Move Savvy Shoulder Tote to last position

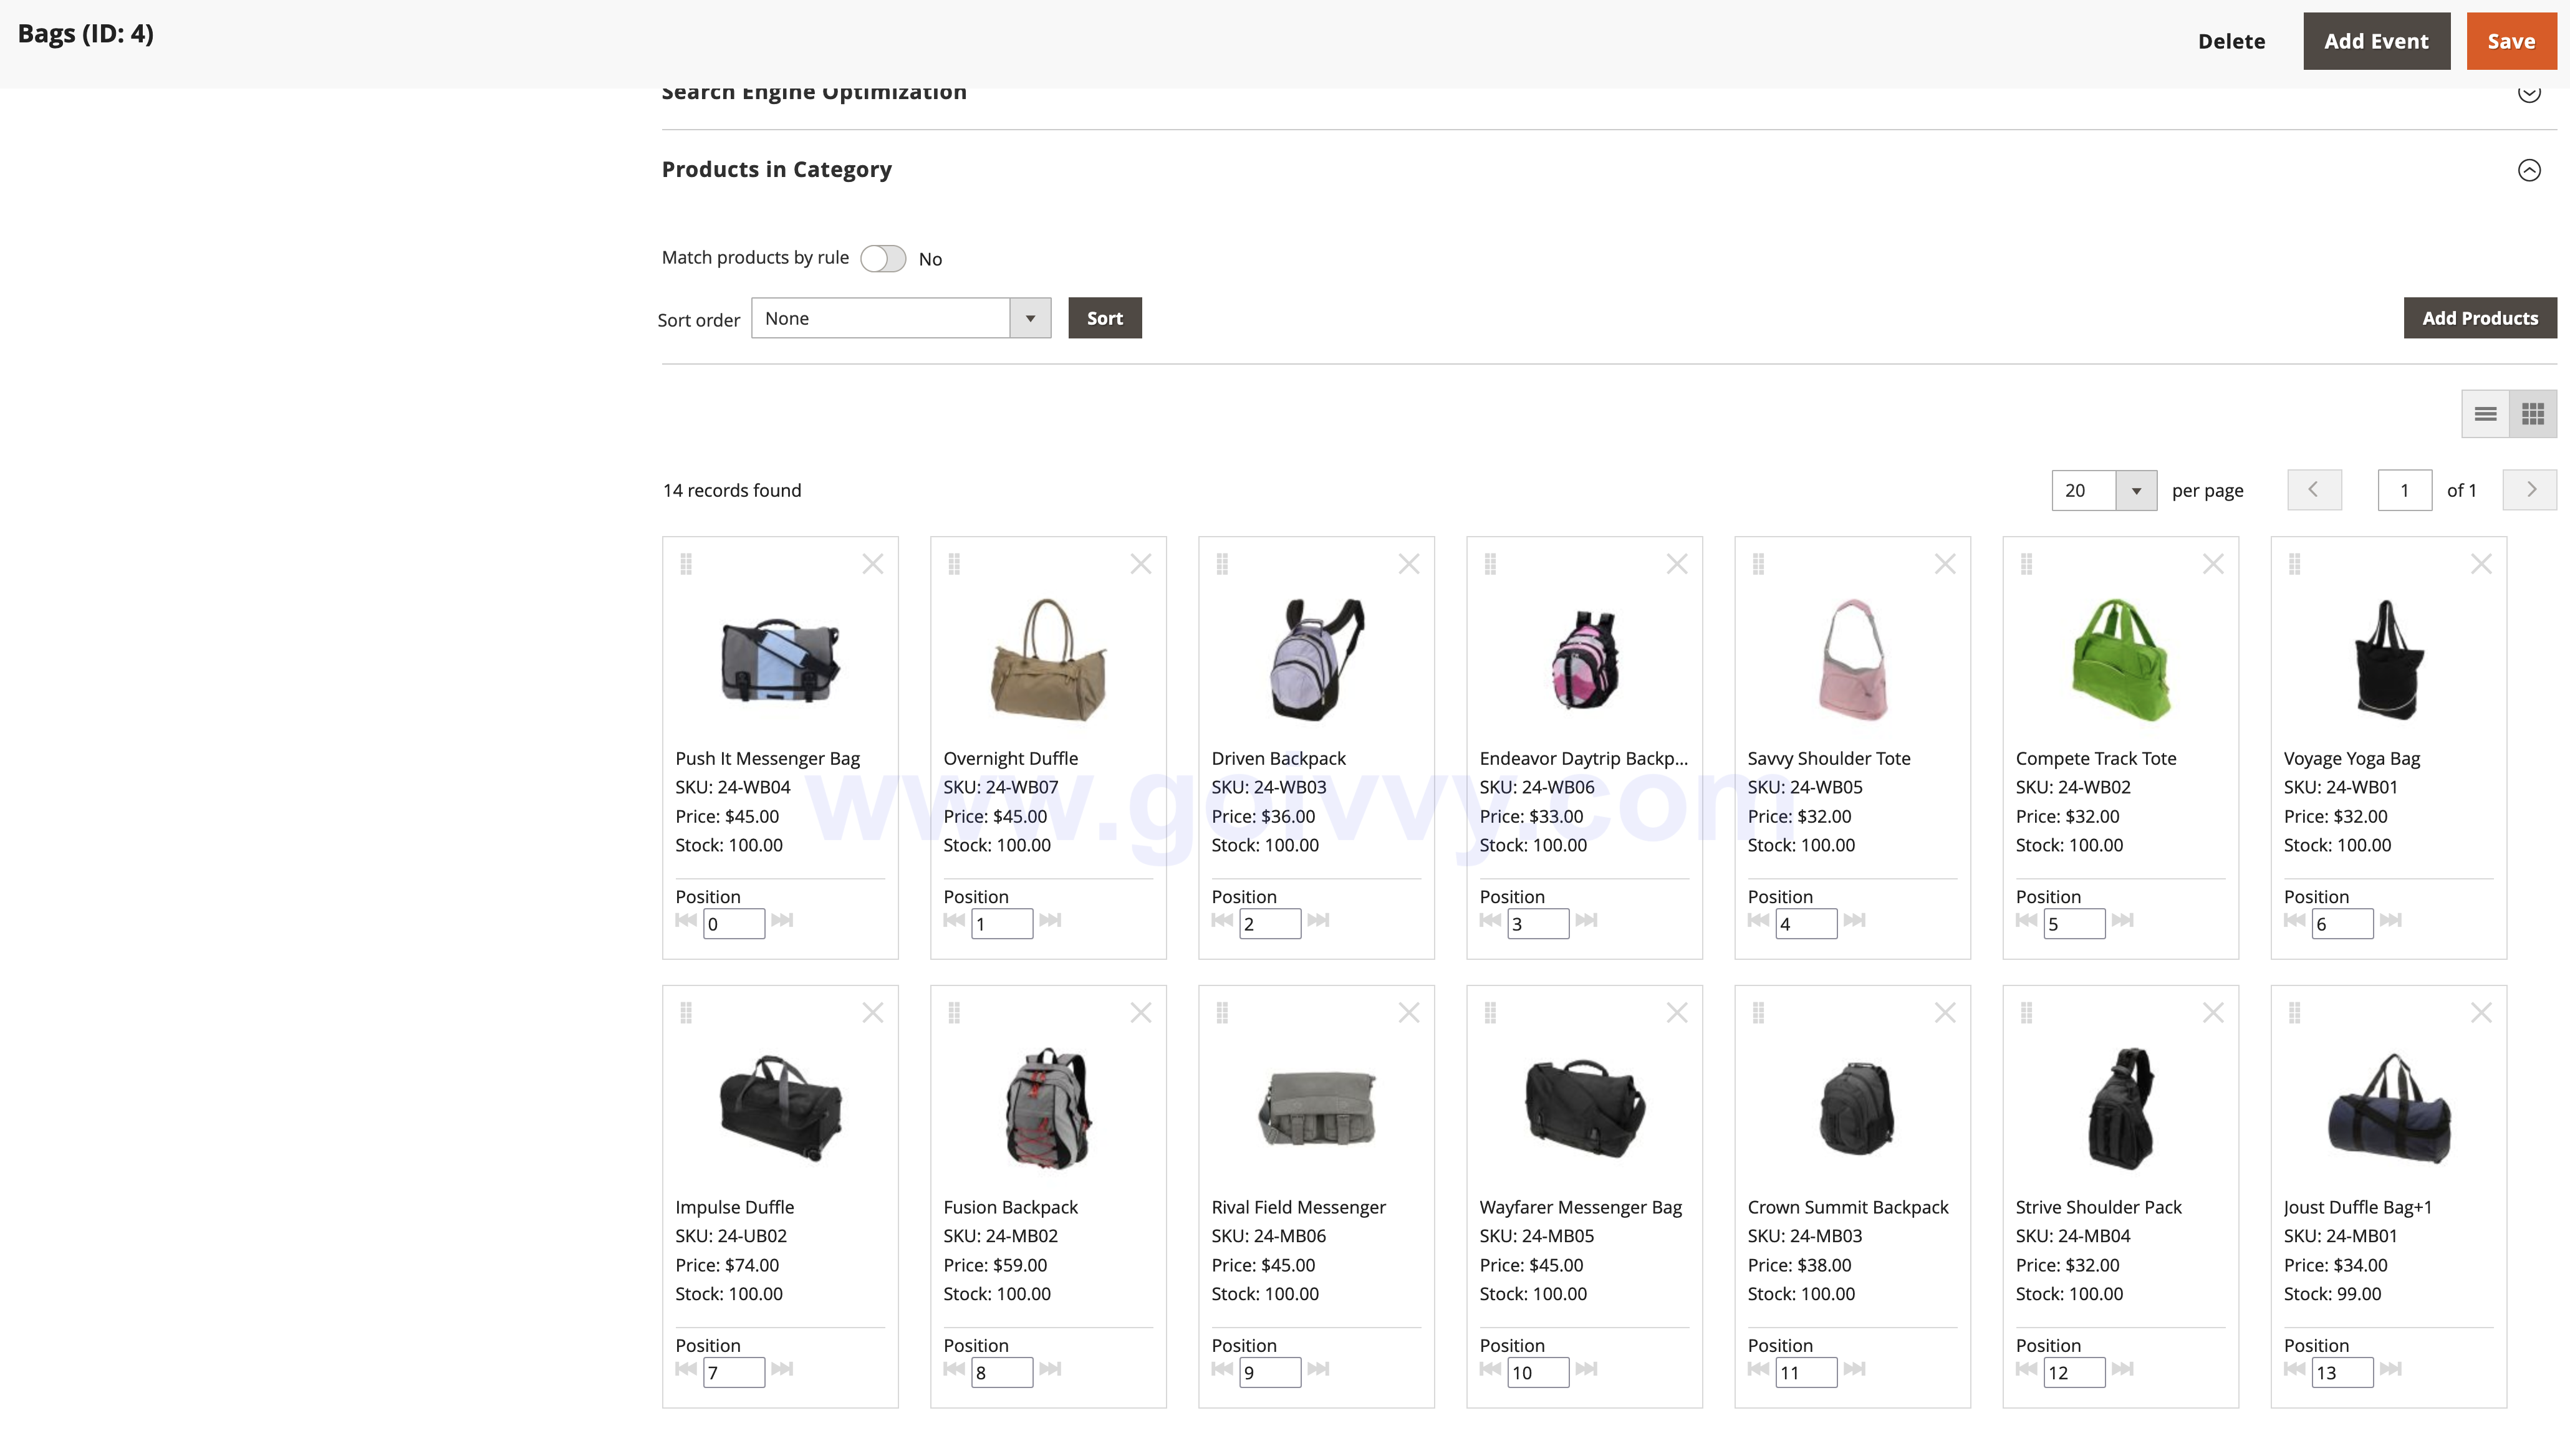[1856, 921]
